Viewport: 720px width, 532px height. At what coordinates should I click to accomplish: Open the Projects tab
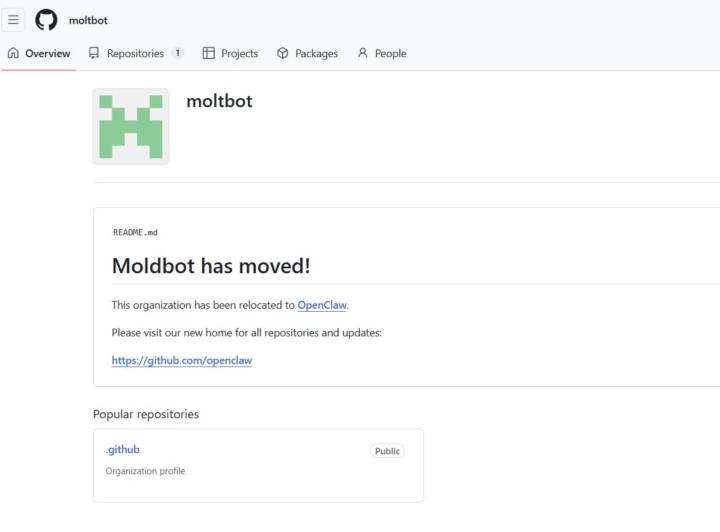(x=239, y=53)
